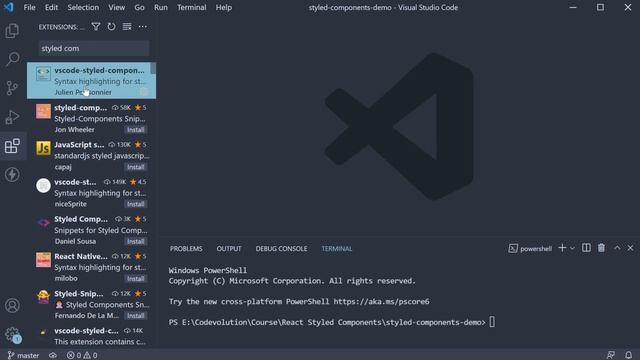The image size is (640, 360).
Task: Select the Styled Comp... by Daniel Sousa entry
Action: 91,230
